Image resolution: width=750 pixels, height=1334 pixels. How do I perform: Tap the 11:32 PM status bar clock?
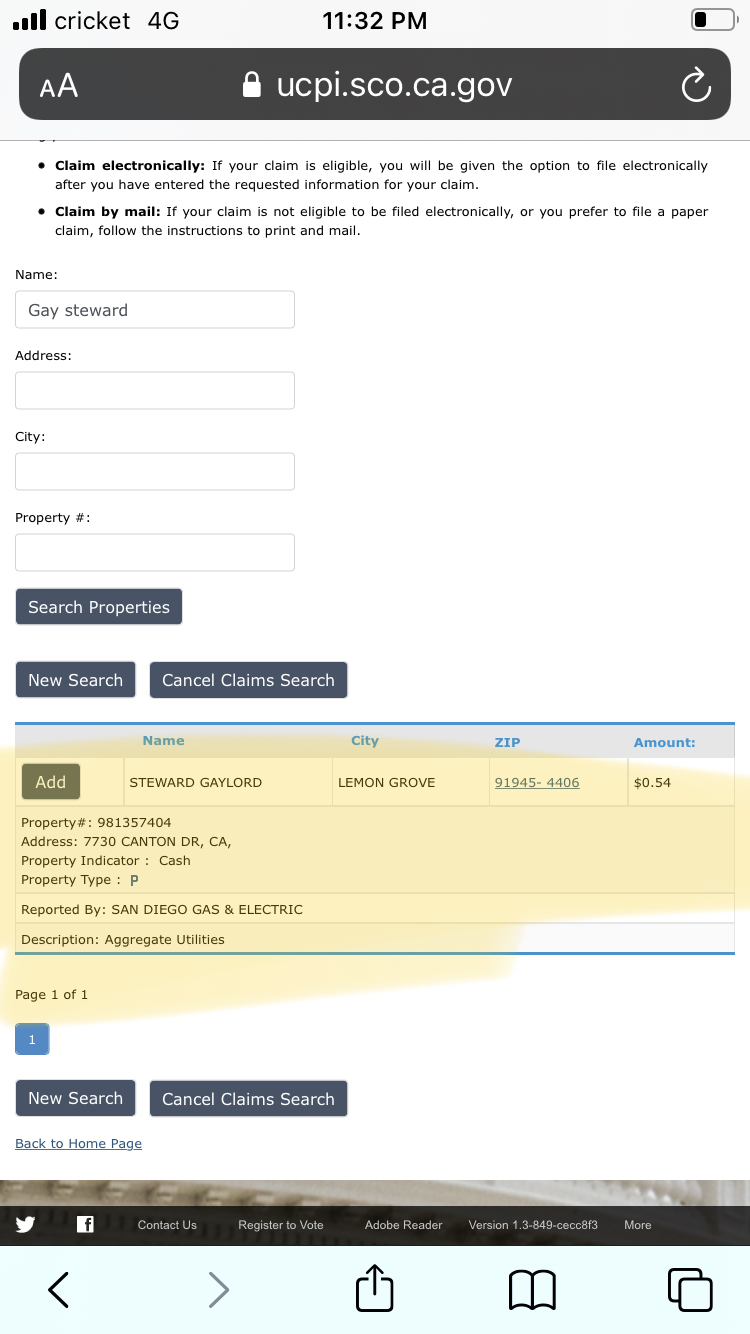pyautogui.click(x=375, y=20)
